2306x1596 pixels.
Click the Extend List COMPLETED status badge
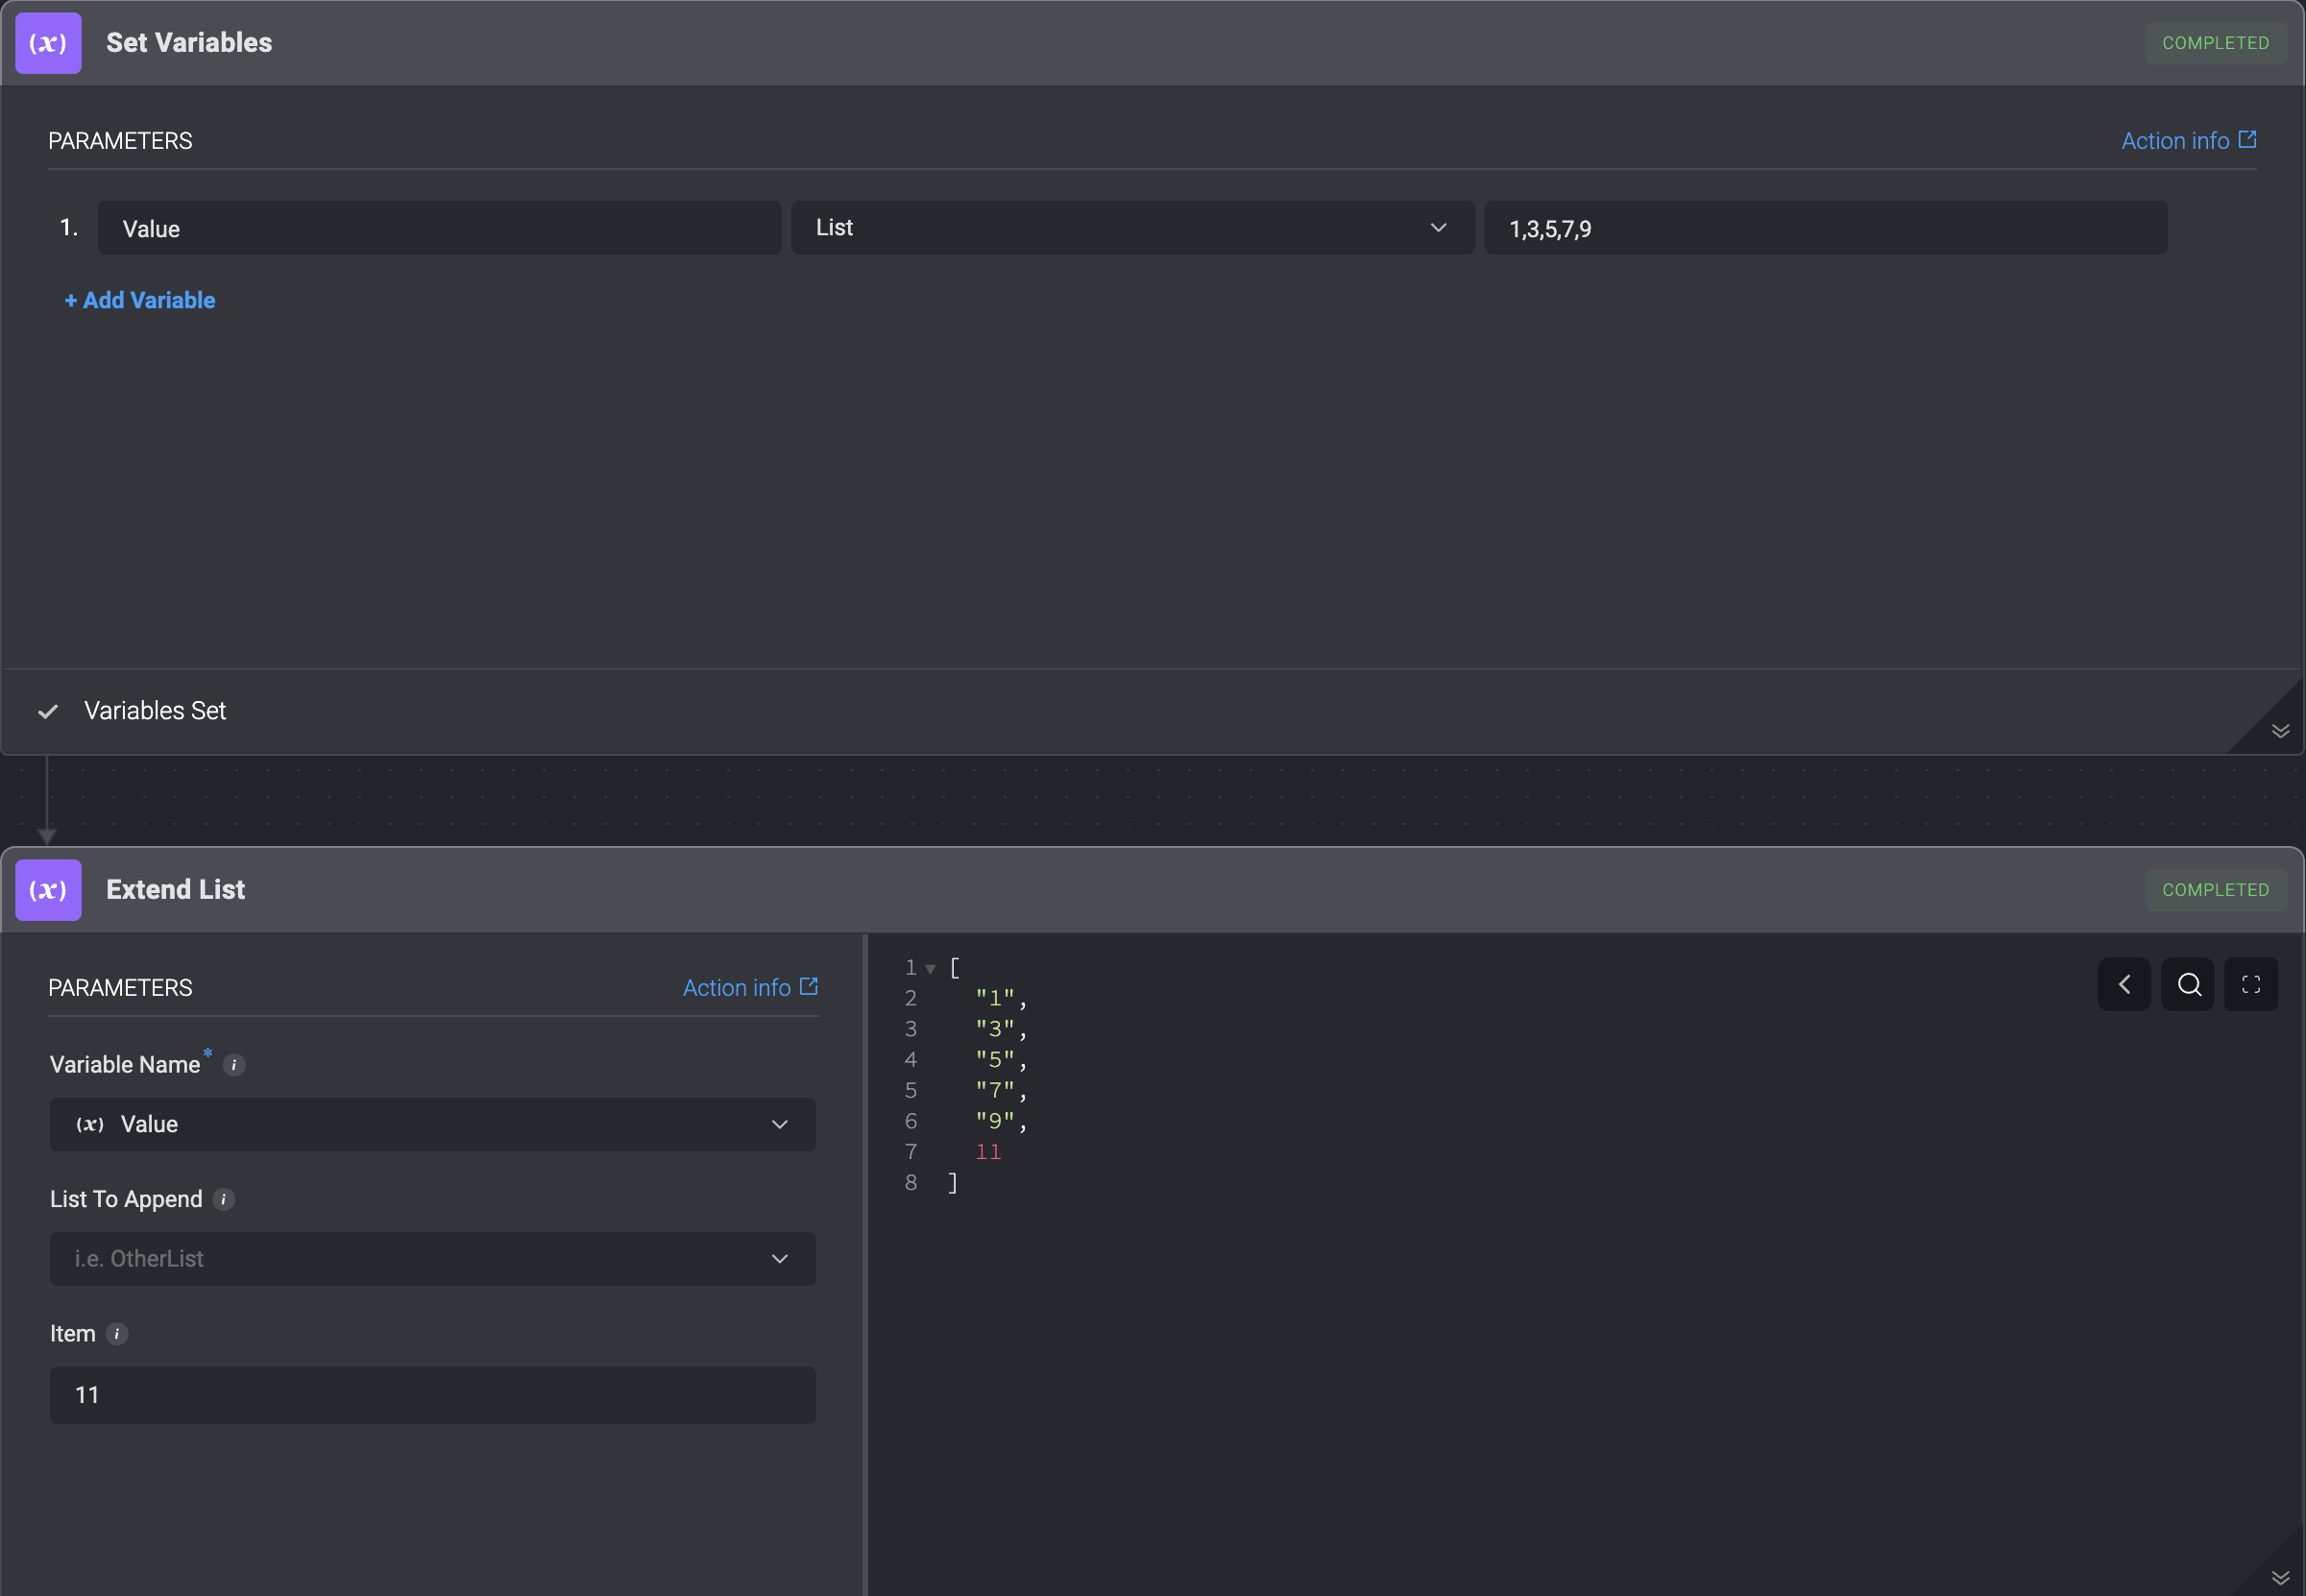point(2215,890)
